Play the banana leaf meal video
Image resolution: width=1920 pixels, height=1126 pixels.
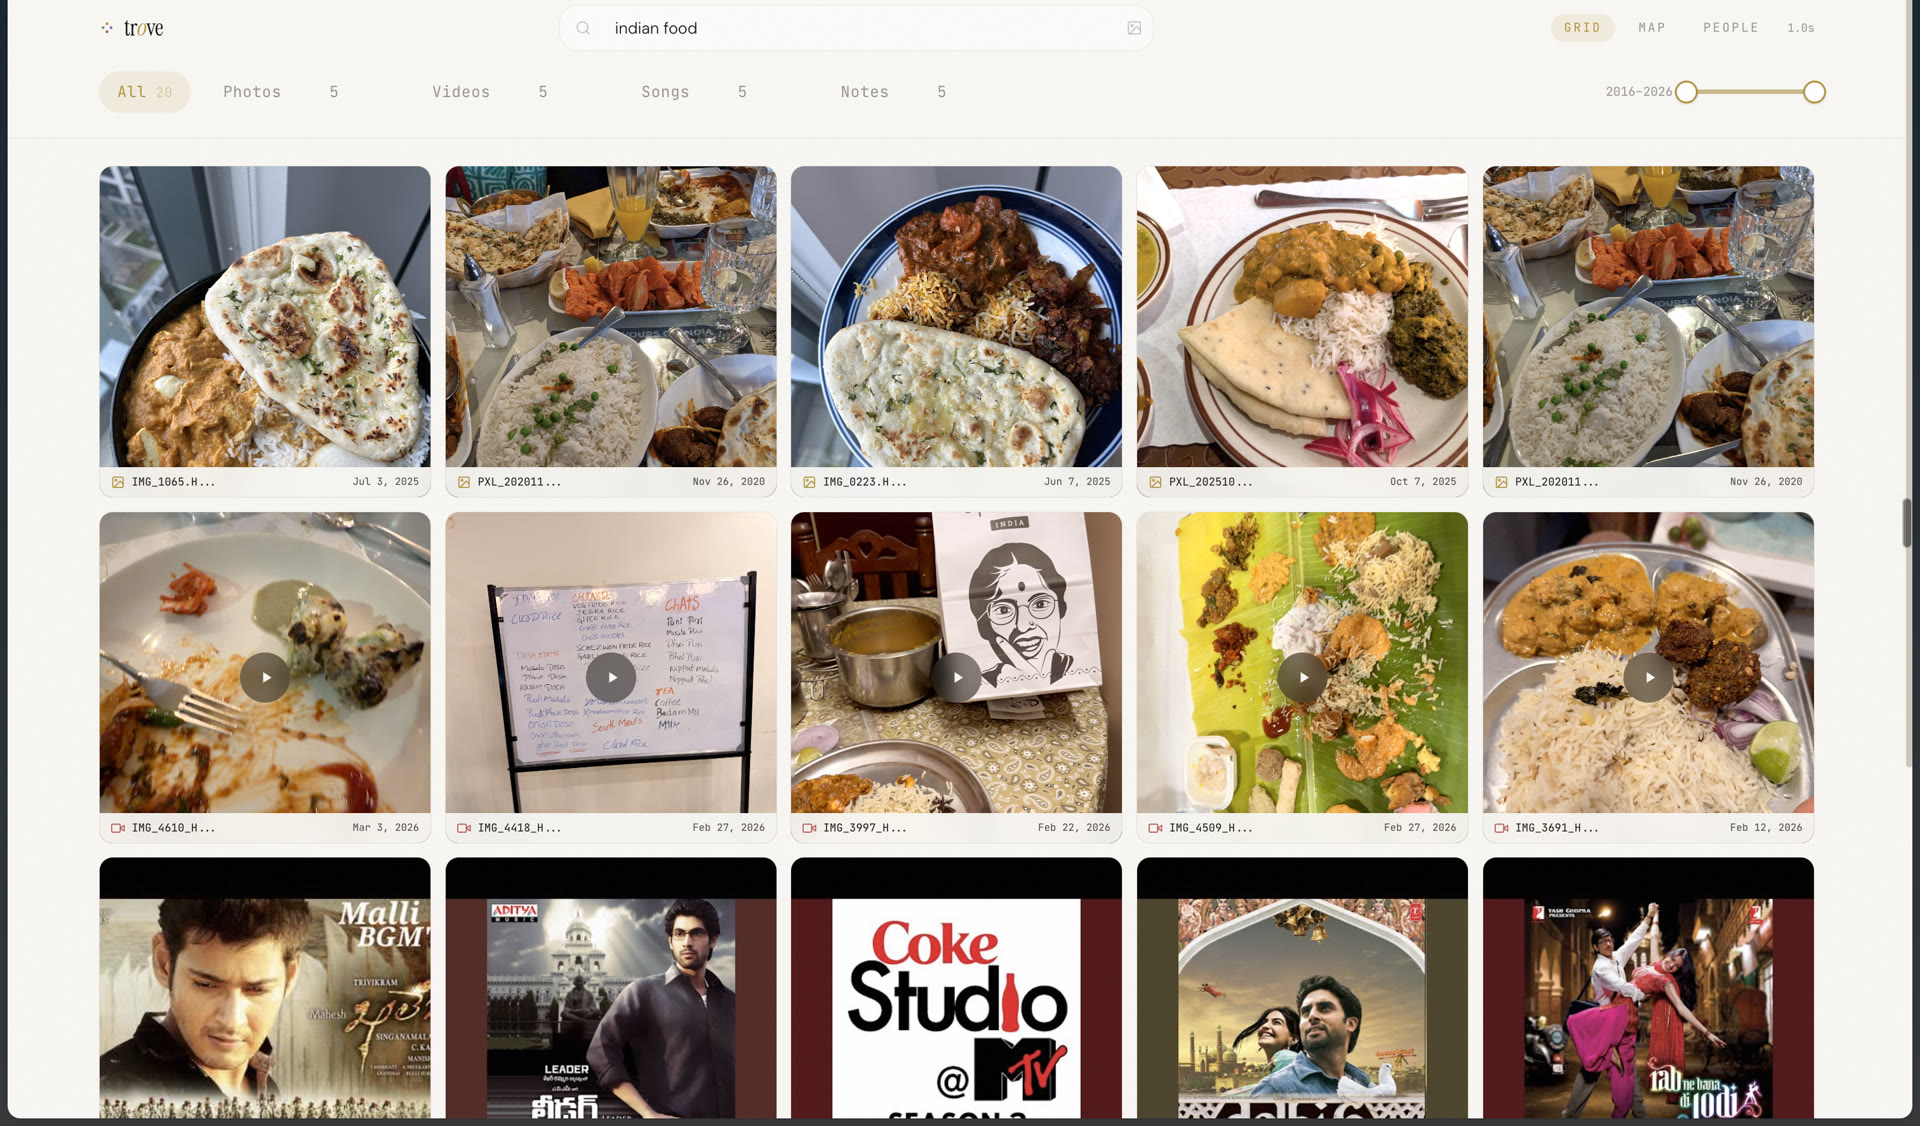click(1303, 677)
